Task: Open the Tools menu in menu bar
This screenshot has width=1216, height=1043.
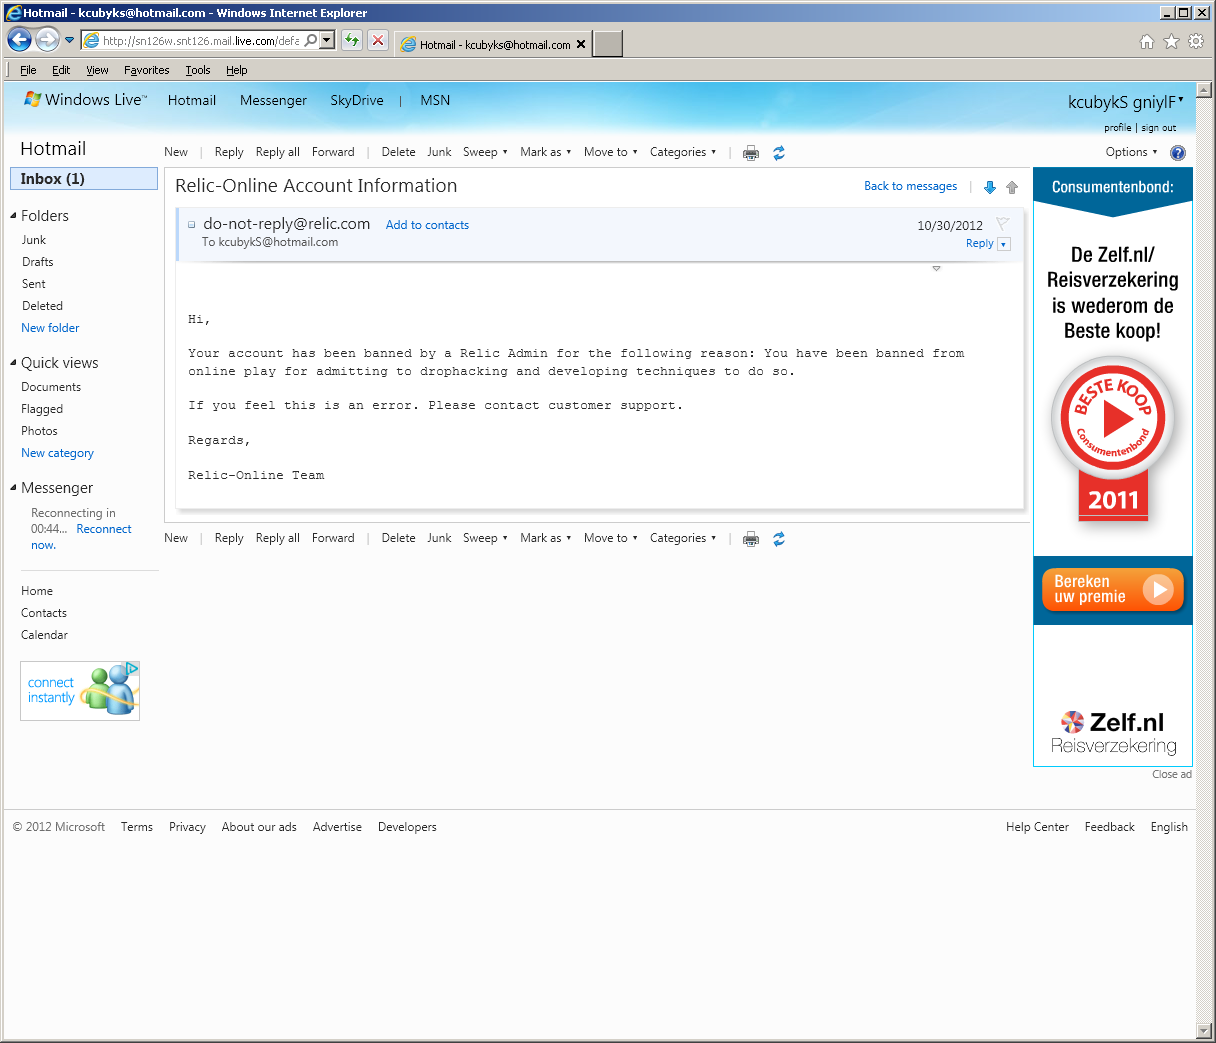Action: (x=197, y=70)
